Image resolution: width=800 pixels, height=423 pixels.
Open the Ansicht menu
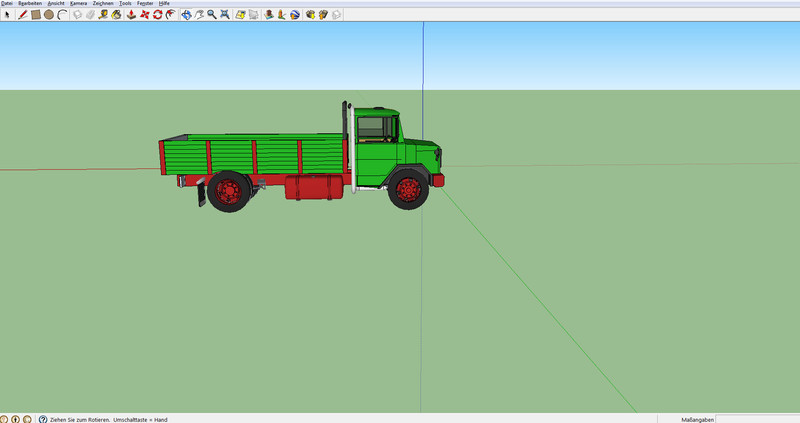(x=56, y=3)
